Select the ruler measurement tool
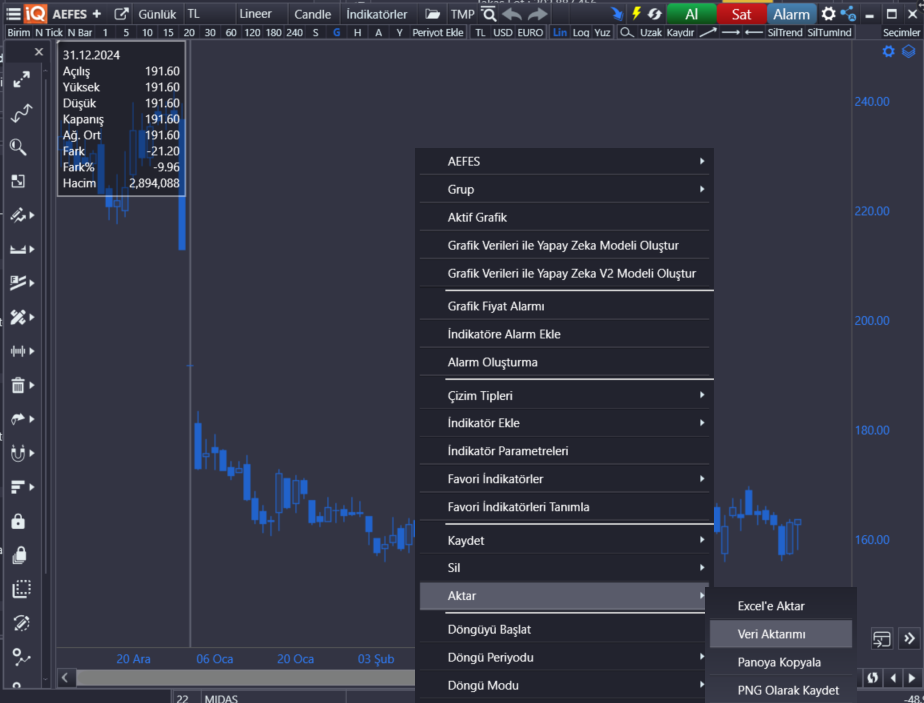Screen dimensions: 924x703 [18, 249]
